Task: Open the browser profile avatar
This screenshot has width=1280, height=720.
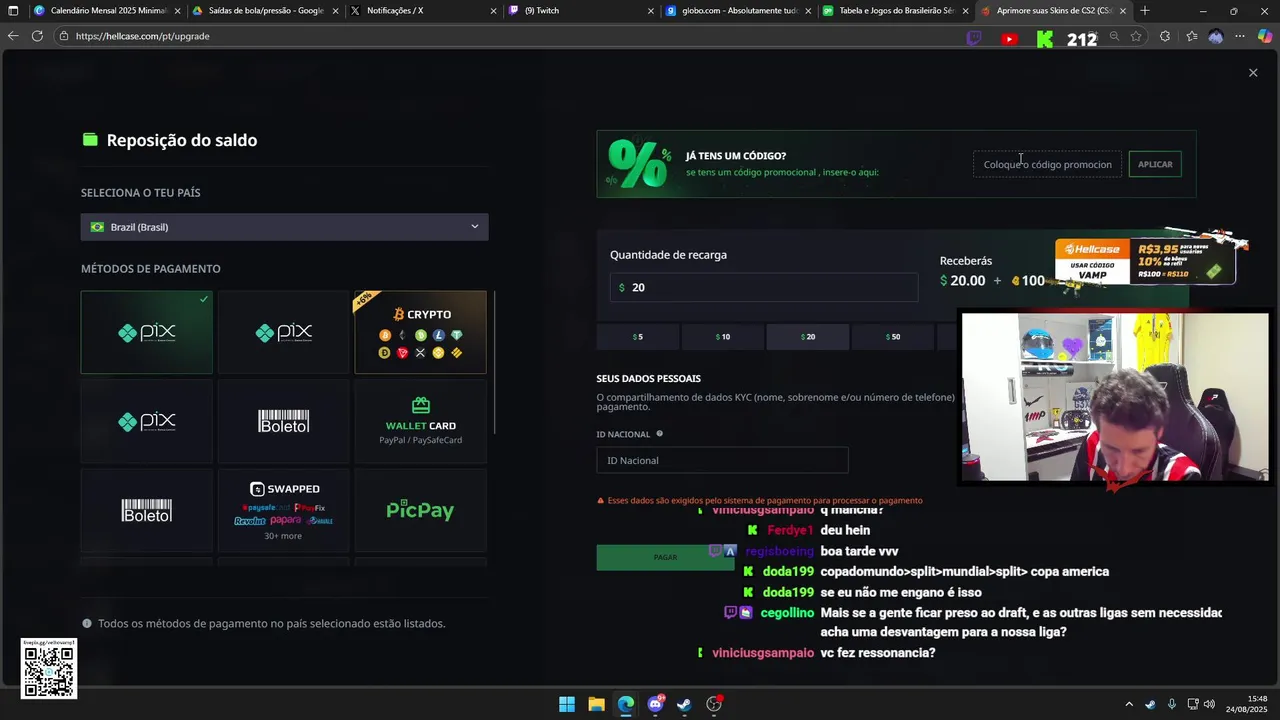Action: (1216, 36)
